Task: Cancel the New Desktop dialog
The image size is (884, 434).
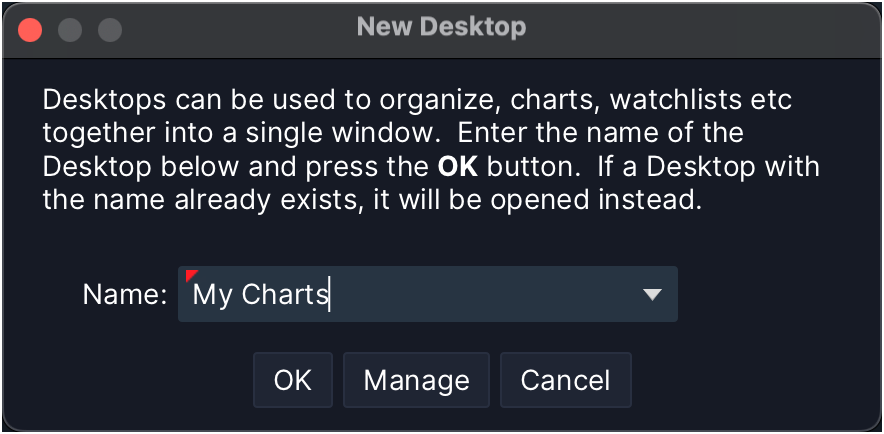Action: coord(565,380)
